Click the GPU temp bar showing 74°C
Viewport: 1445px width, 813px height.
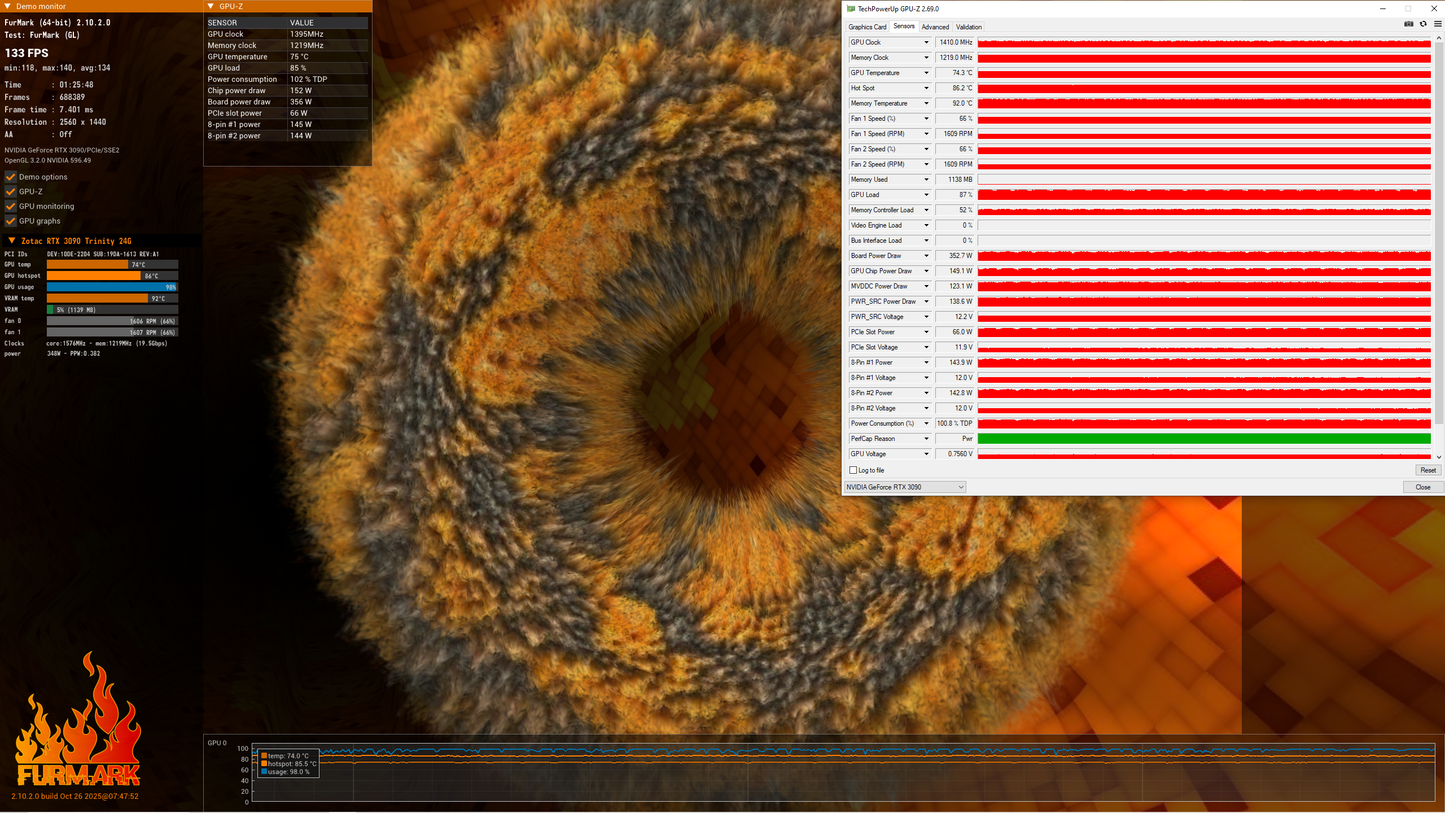click(112, 265)
